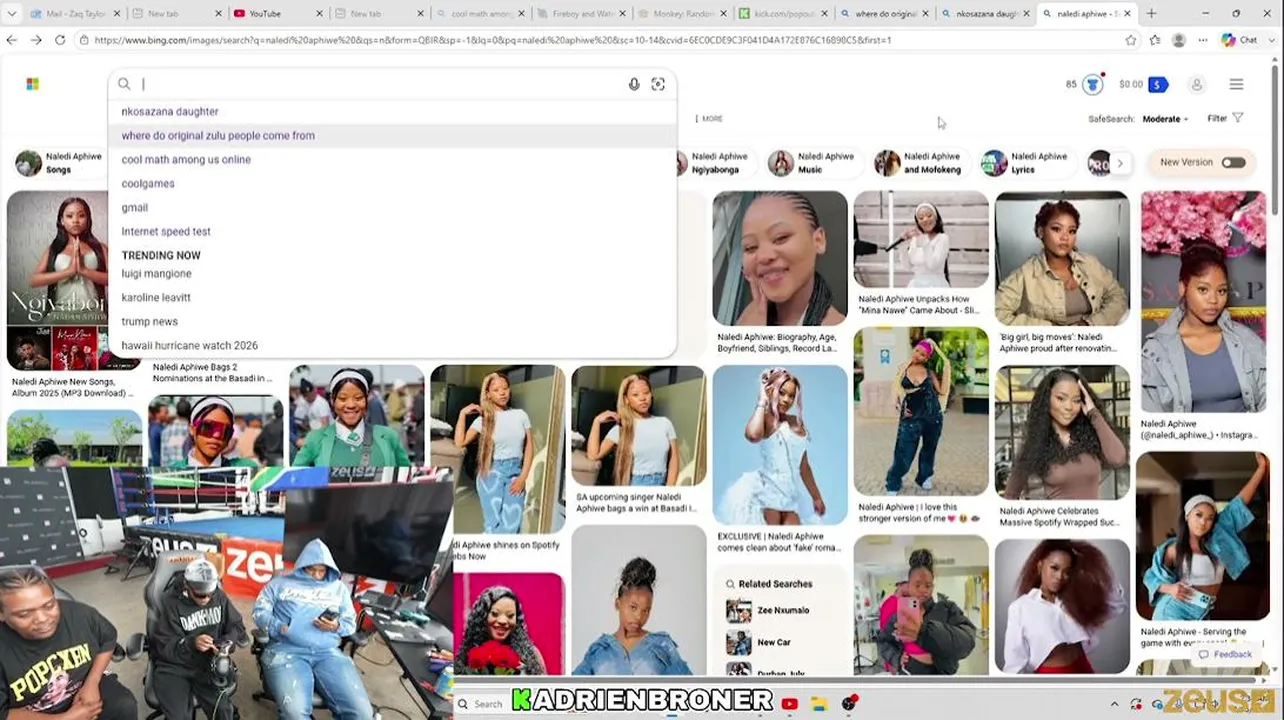Click the Windows taskbar Search box
Viewport: 1284px width, 720px height.
[482, 704]
